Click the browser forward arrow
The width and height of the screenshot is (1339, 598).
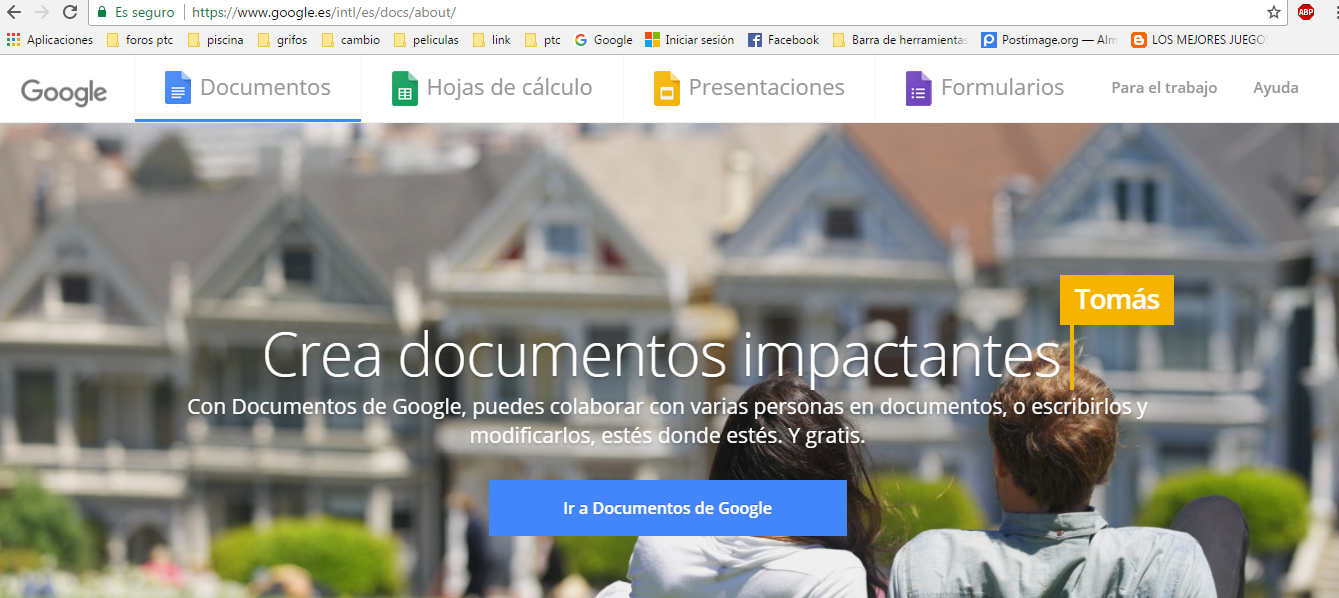42,12
